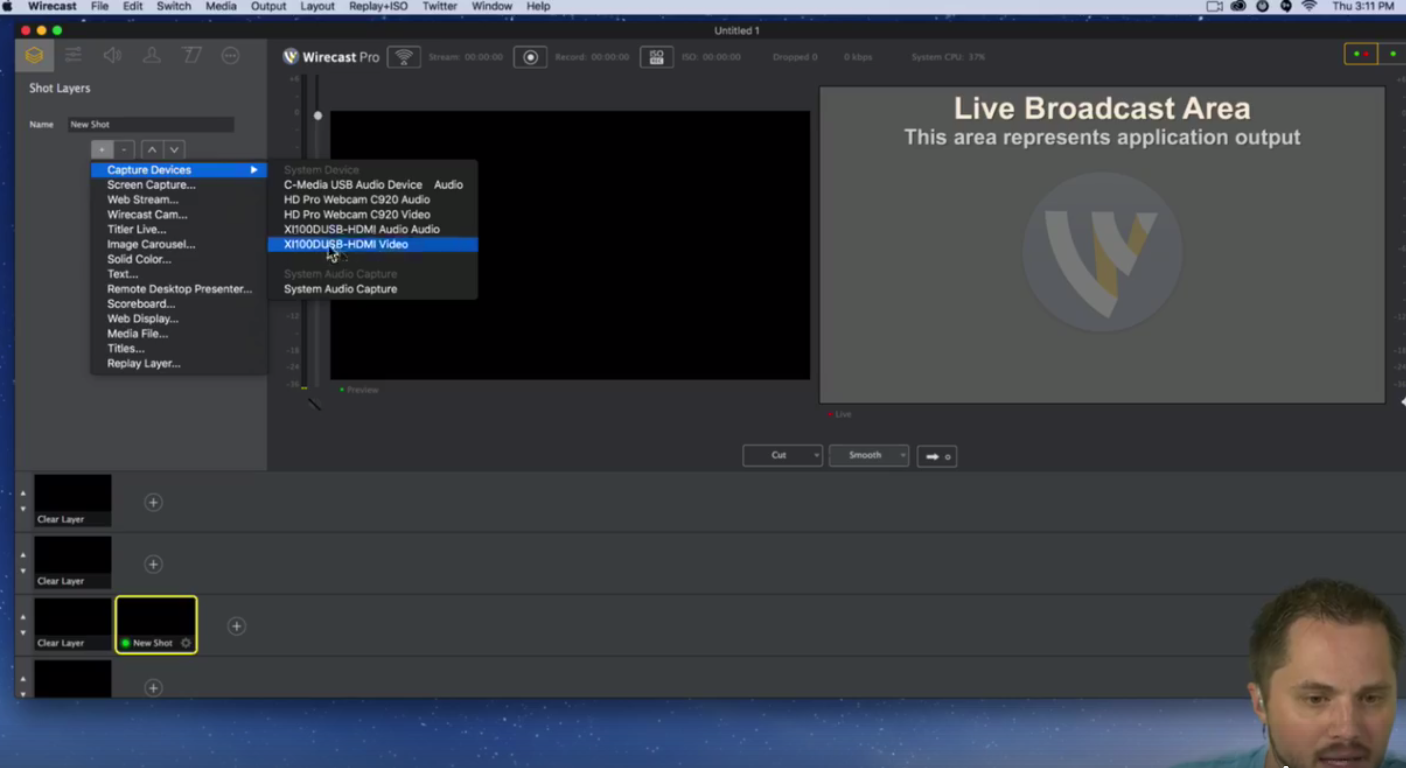Viewport: 1406px width, 768px height.
Task: Toggle the New Shot green live indicator
Action: coord(126,643)
